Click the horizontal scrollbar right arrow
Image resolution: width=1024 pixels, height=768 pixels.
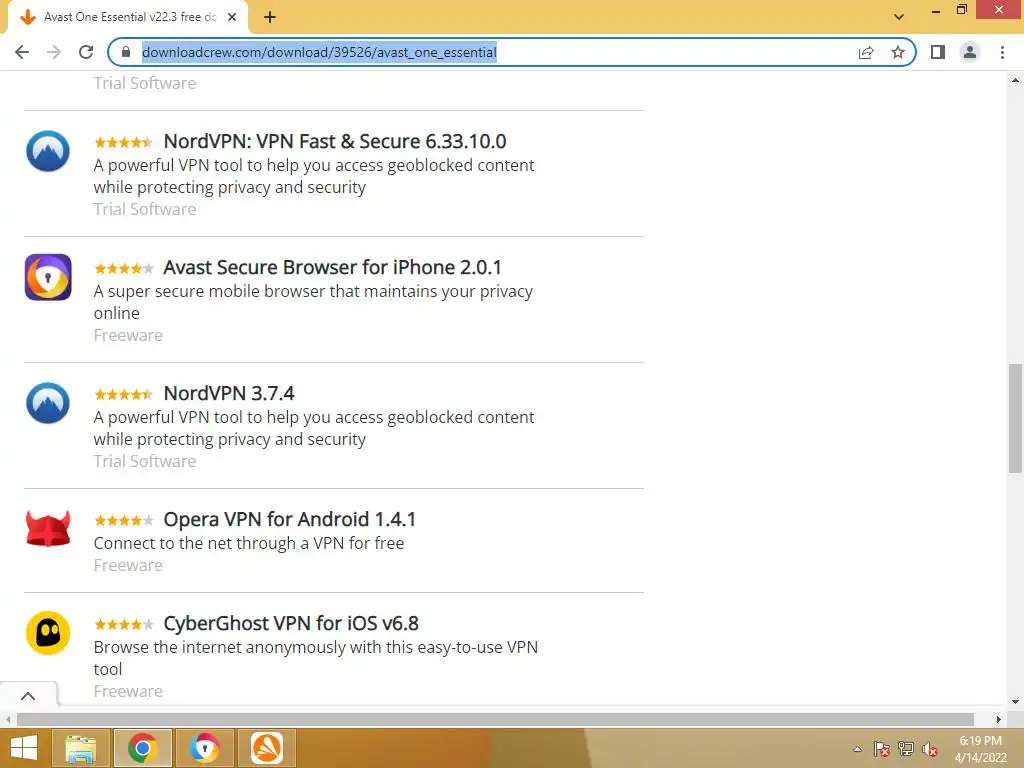pos(999,719)
